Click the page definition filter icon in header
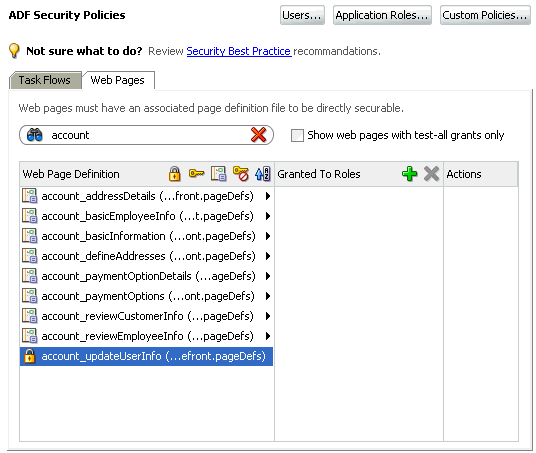 click(218, 174)
